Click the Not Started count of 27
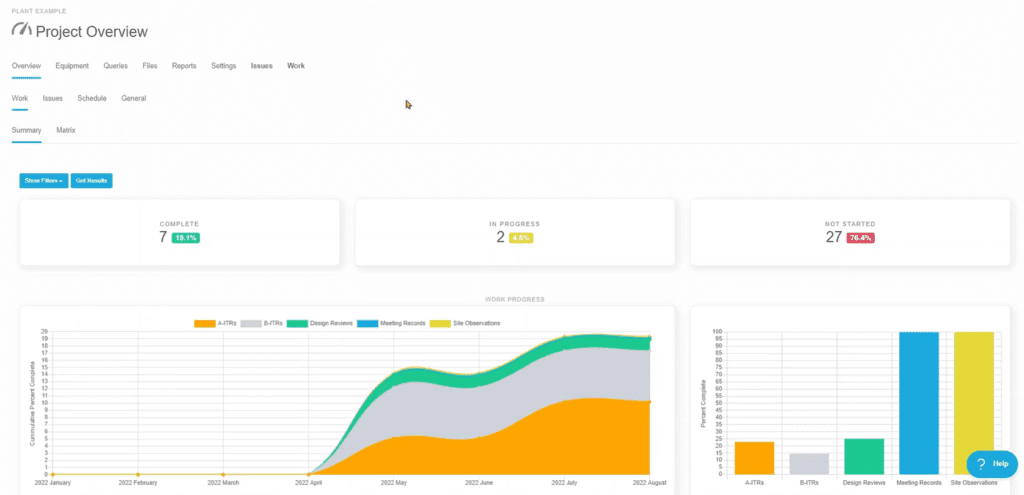Screen dimensions: 1024x495 click(834, 237)
